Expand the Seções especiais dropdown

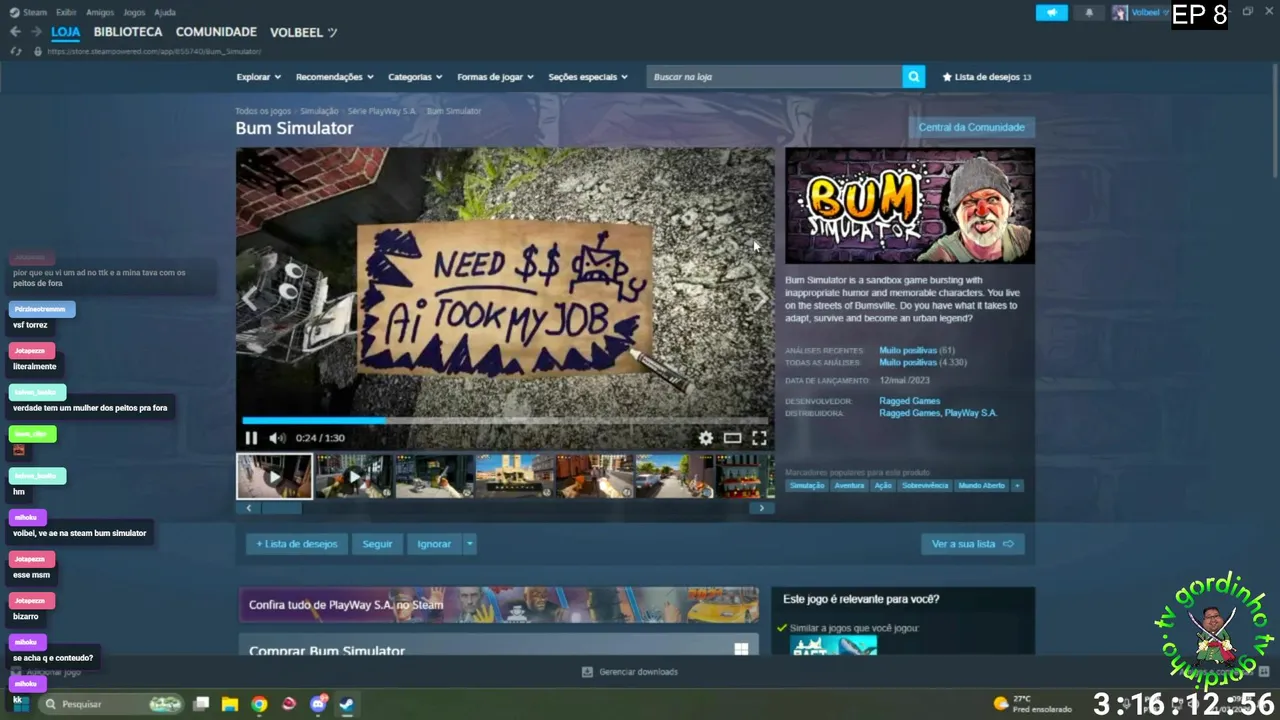click(x=588, y=77)
